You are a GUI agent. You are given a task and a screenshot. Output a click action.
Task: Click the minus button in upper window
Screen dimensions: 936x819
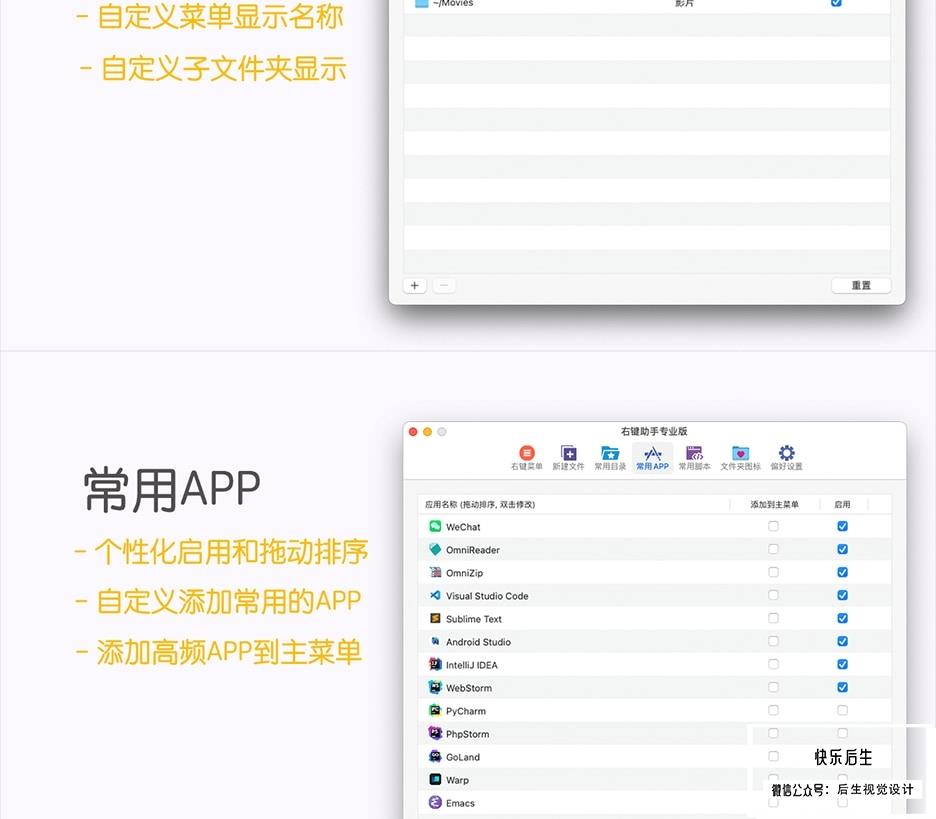(x=444, y=285)
